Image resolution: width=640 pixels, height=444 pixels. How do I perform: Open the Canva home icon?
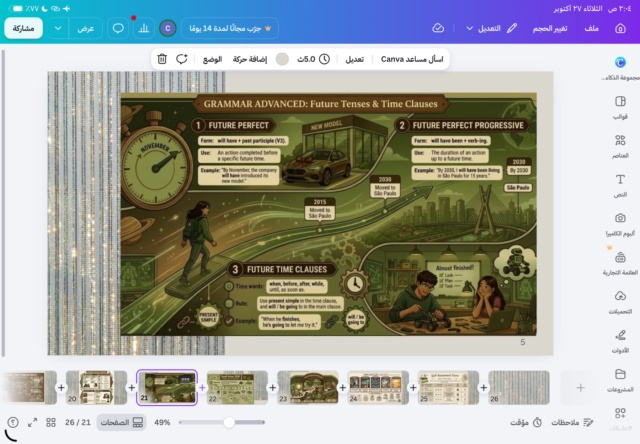point(620,28)
